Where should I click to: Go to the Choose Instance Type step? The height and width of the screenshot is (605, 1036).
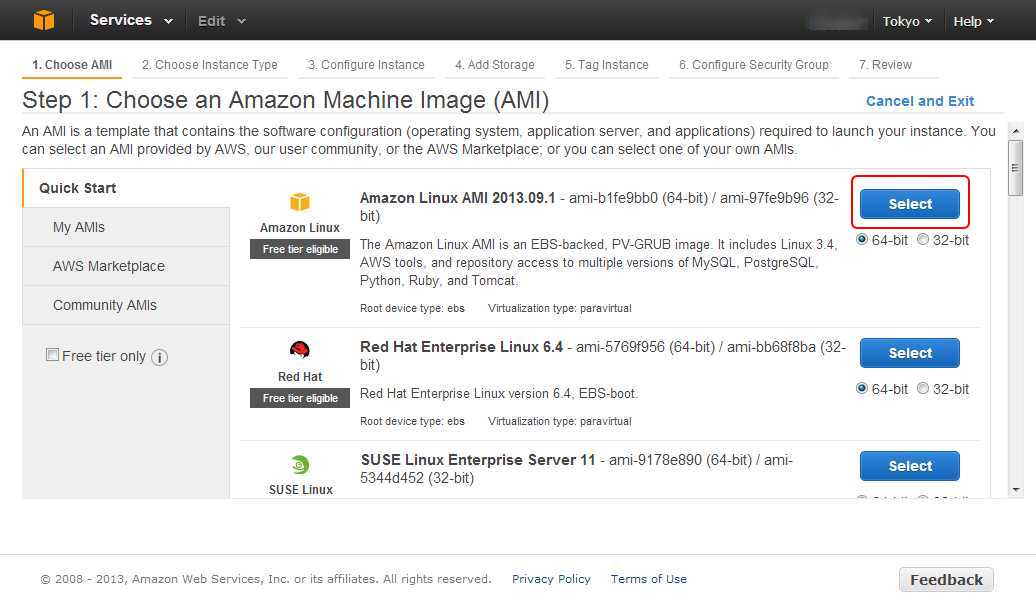(x=209, y=65)
